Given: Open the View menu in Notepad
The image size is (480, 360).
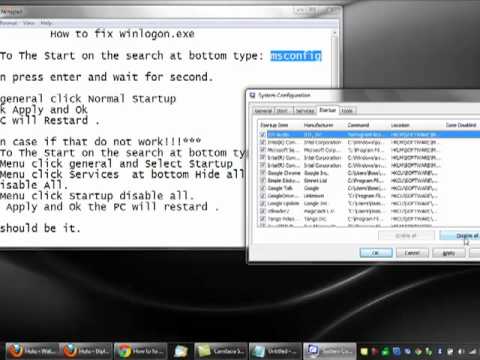Looking at the screenshot, I should pyautogui.click(x=29, y=23).
